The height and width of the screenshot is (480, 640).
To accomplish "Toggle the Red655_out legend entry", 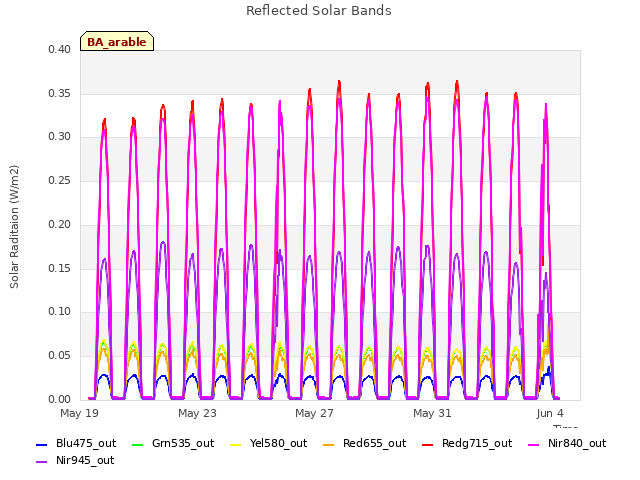I will click(364, 443).
